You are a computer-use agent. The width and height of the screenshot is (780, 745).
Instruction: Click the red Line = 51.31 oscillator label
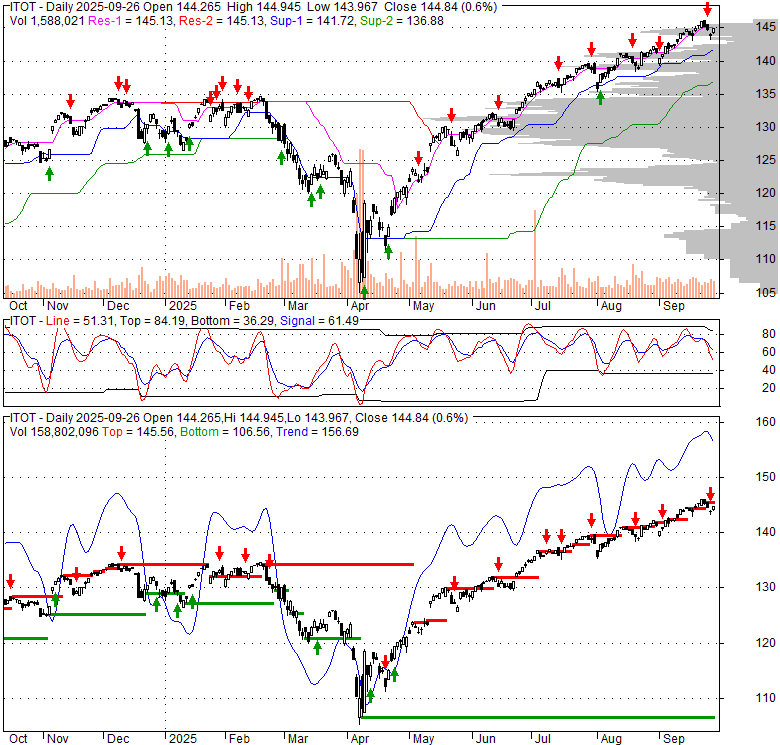tap(80, 321)
